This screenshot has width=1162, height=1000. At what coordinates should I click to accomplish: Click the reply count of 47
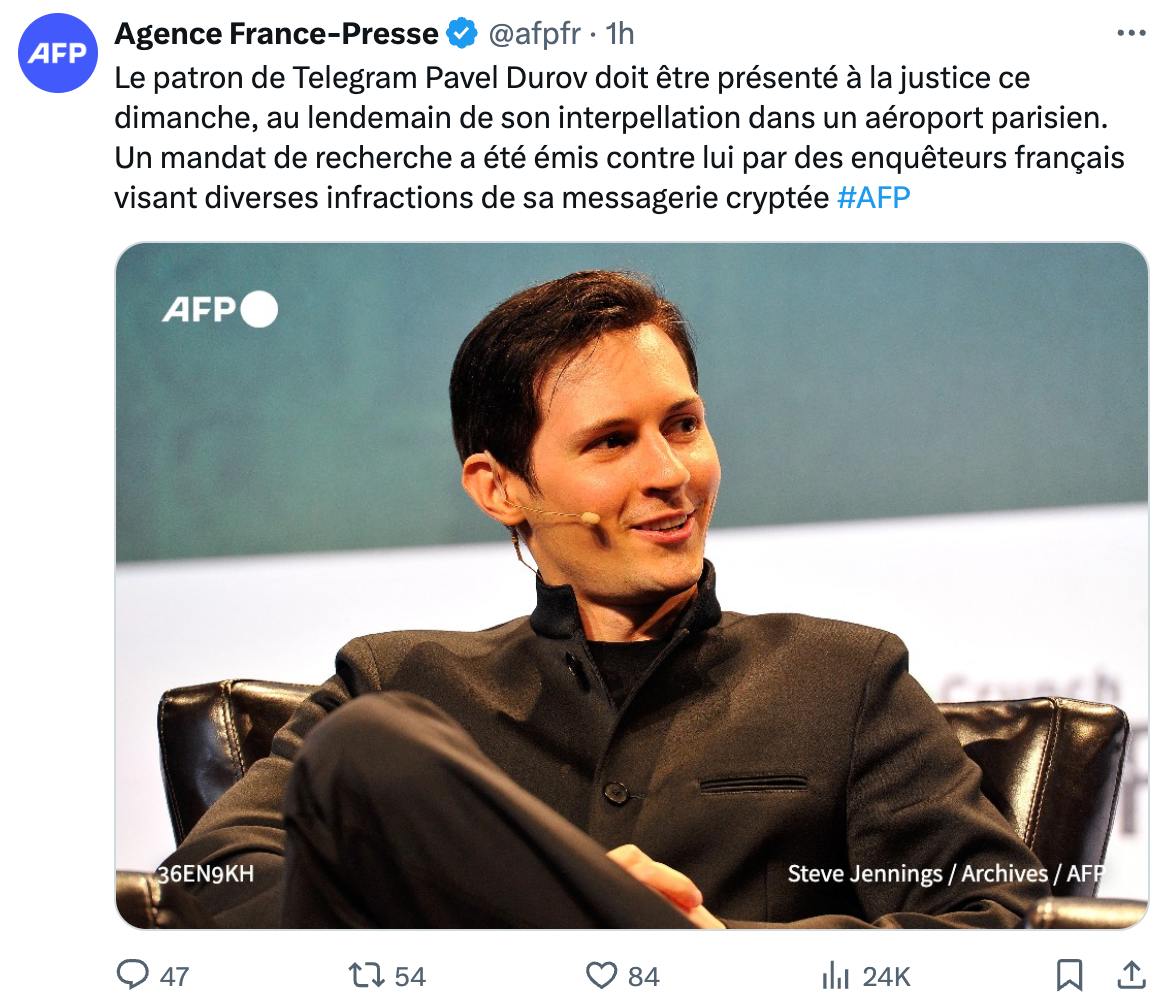[174, 976]
